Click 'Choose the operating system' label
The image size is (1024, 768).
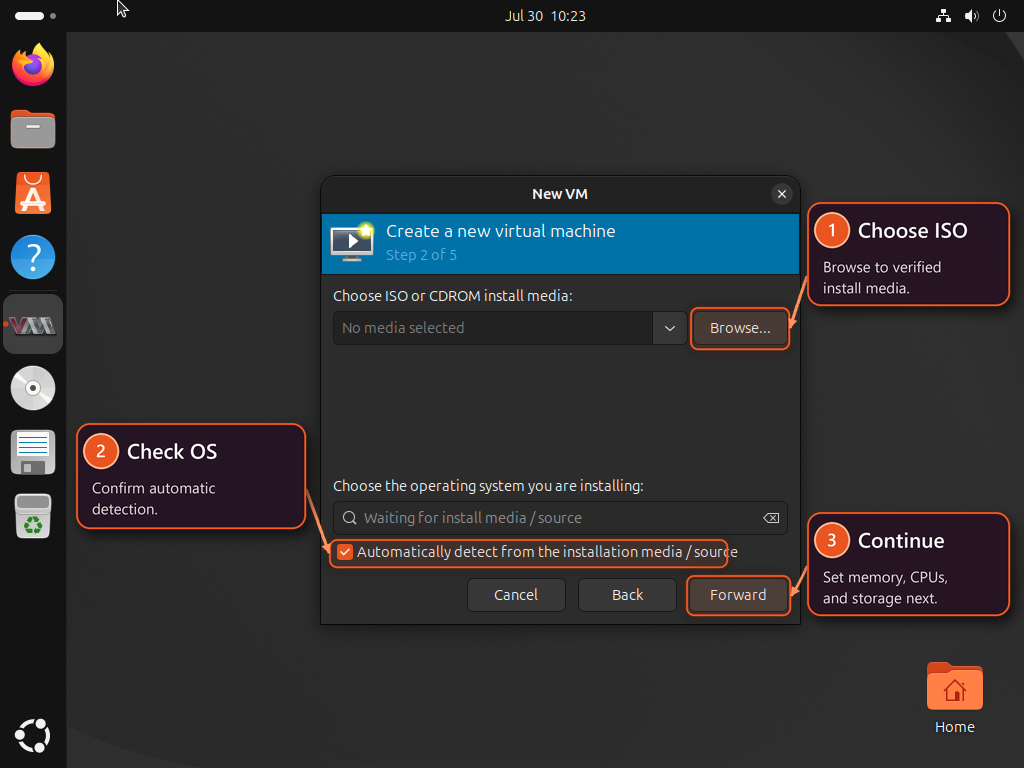pyautogui.click(x=488, y=486)
